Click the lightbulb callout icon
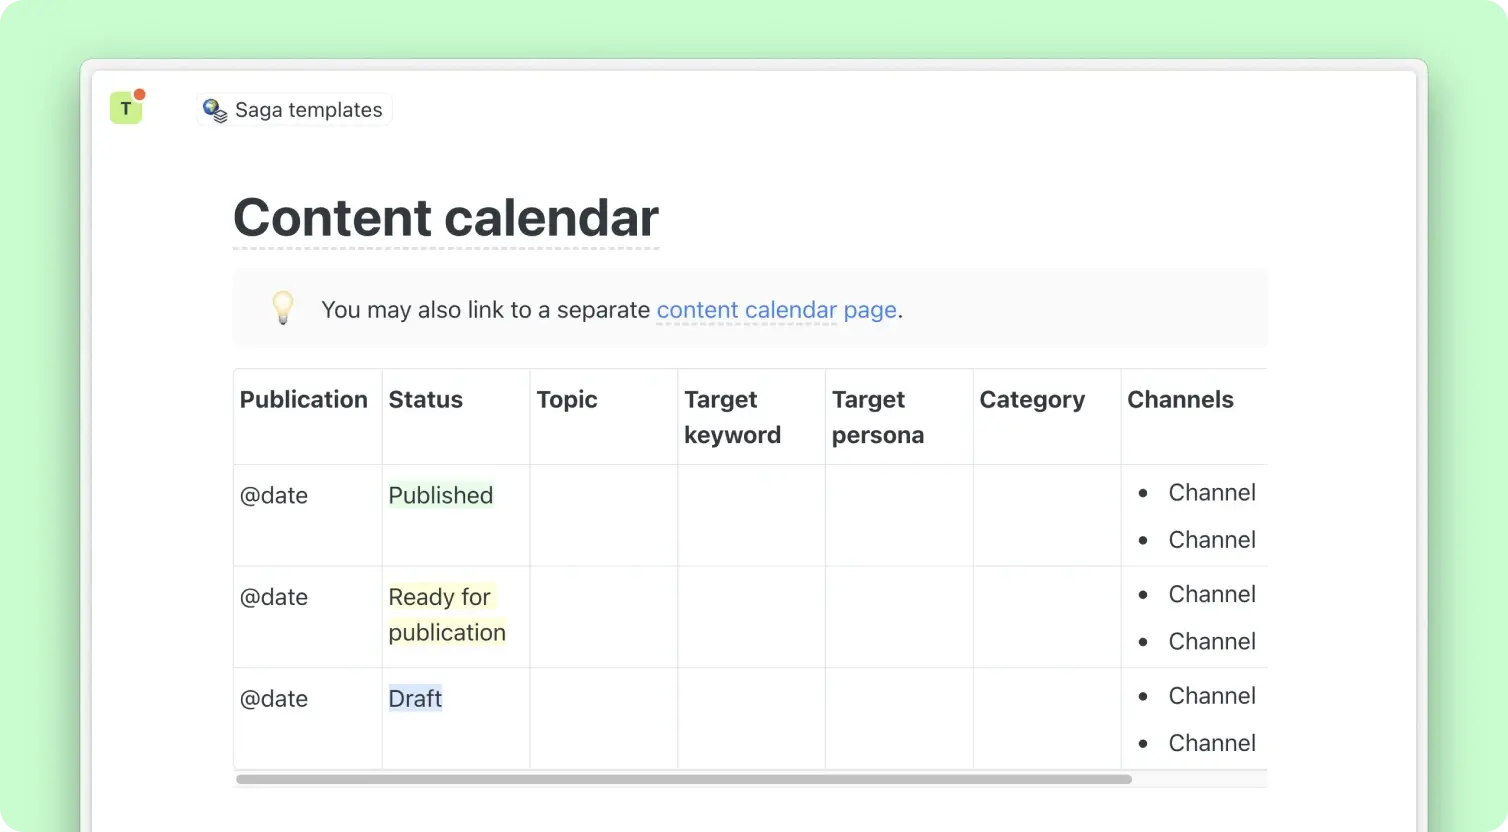This screenshot has width=1508, height=832. tap(283, 308)
